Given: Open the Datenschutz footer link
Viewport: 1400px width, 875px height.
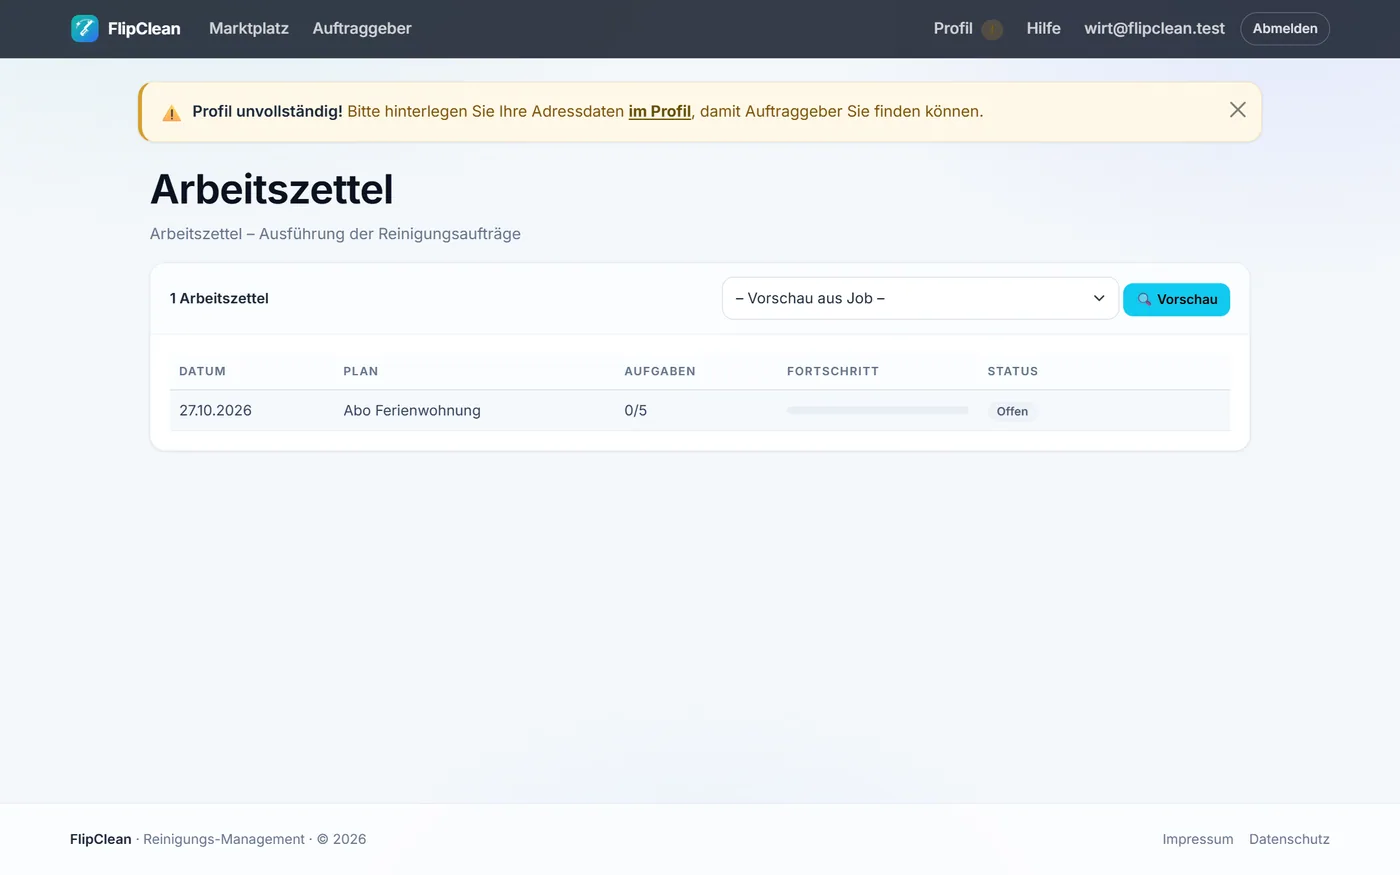Looking at the screenshot, I should coord(1289,839).
